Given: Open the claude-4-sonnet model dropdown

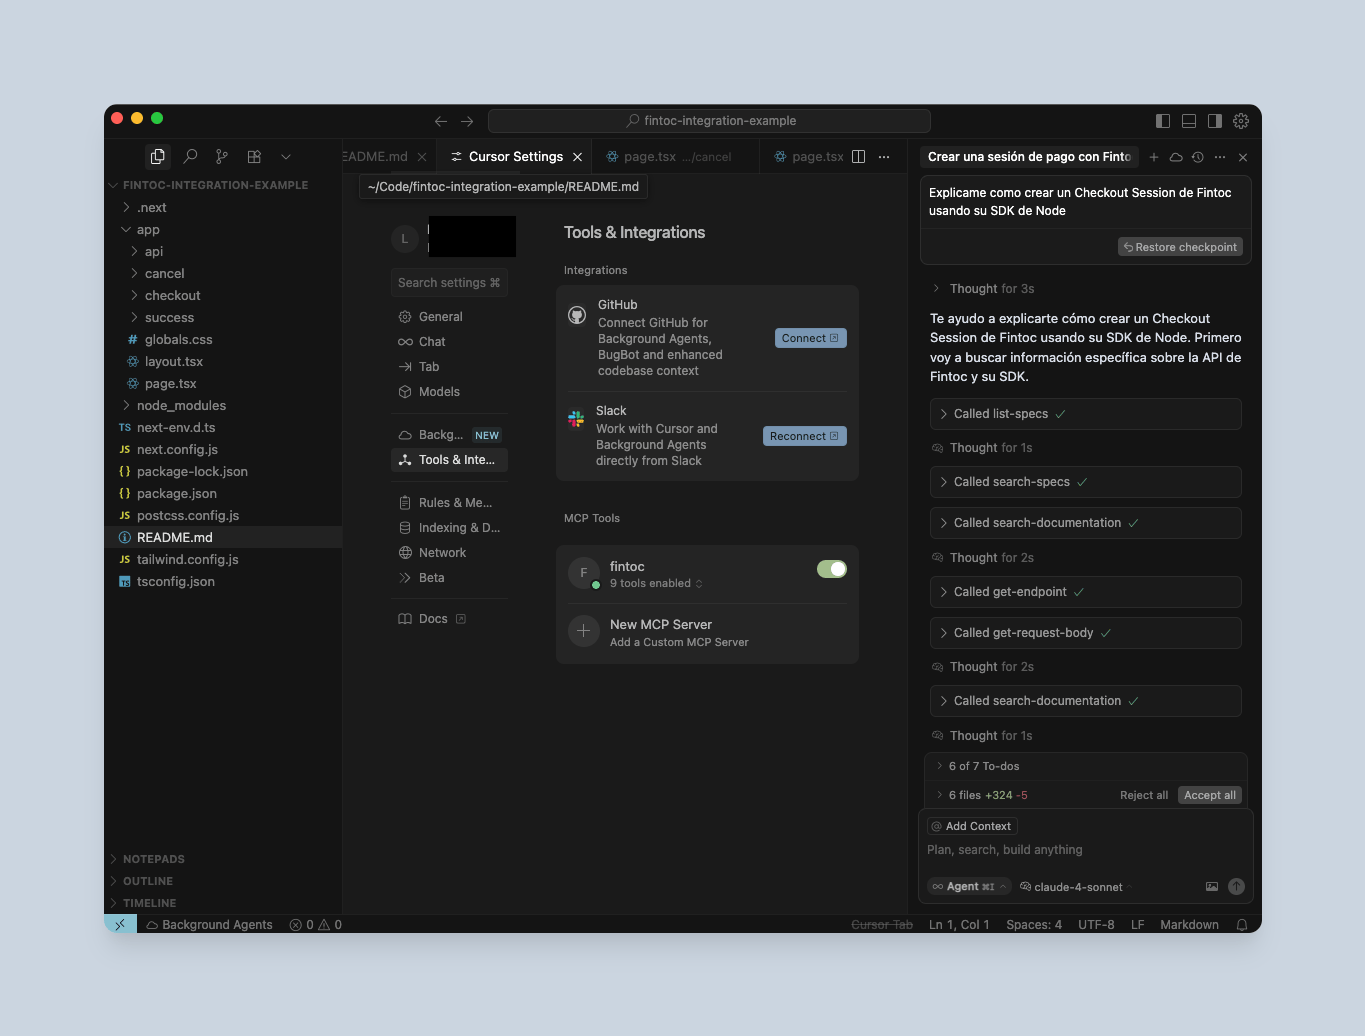Looking at the screenshot, I should click(1072, 887).
